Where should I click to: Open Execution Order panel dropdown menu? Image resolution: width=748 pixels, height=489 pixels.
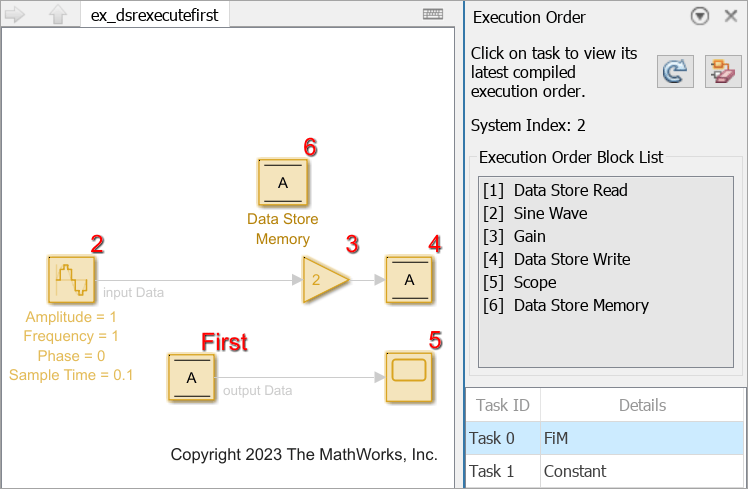700,16
